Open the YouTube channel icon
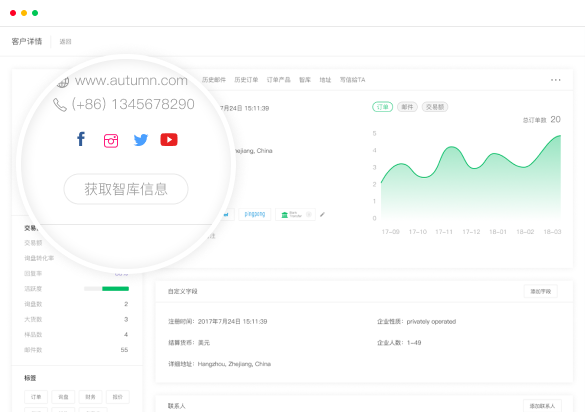 coord(169,140)
